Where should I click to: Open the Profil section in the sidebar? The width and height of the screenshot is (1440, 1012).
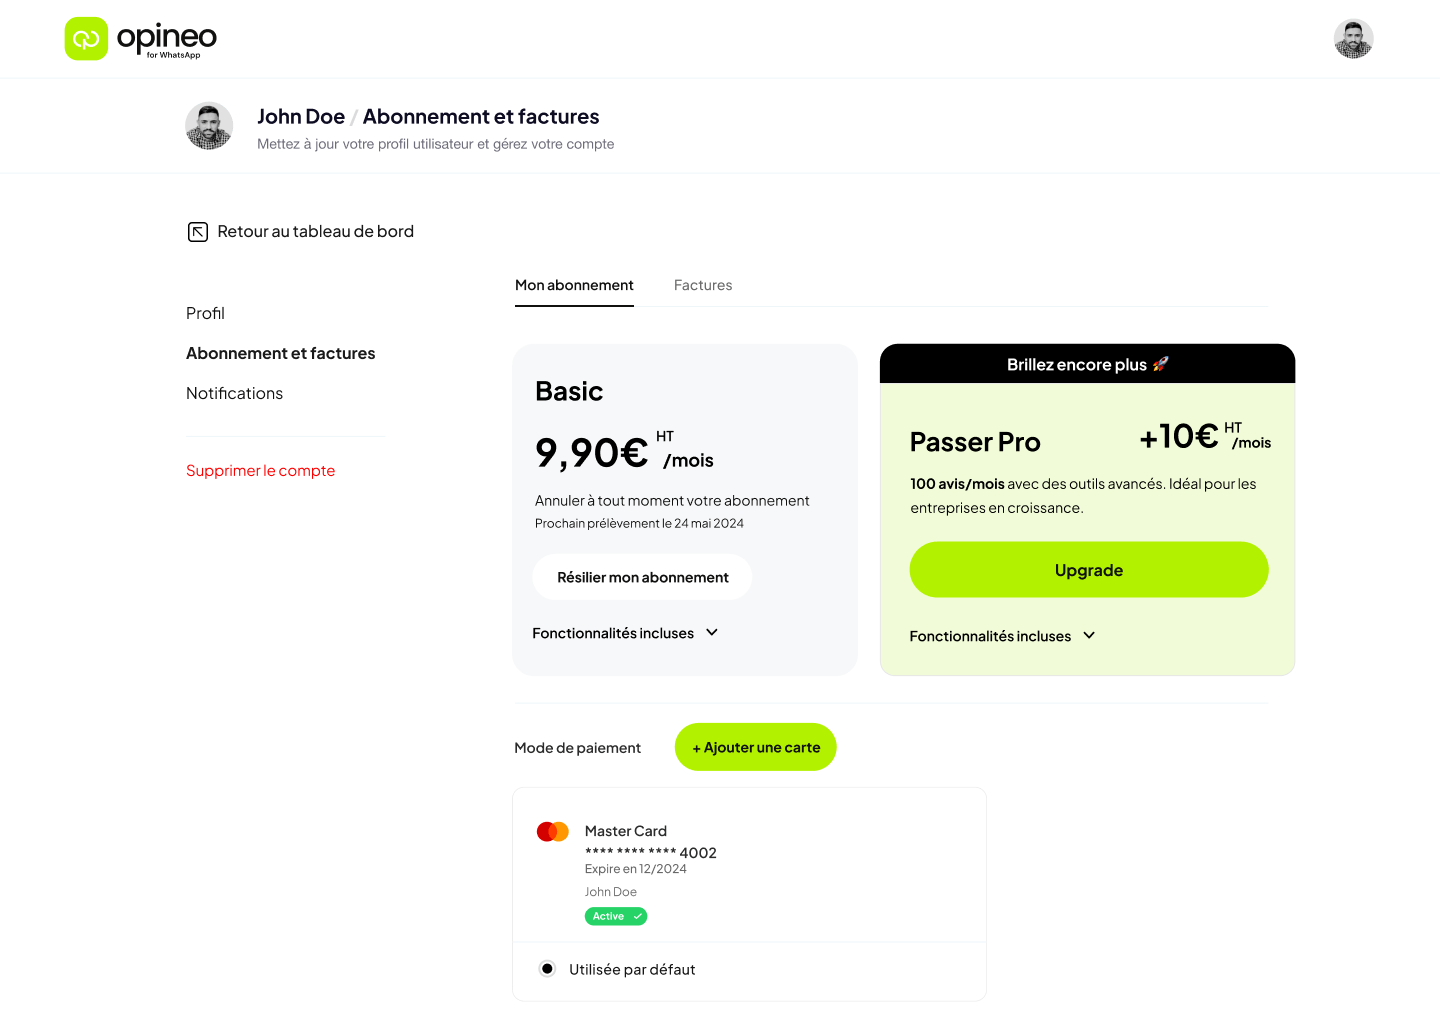(205, 313)
